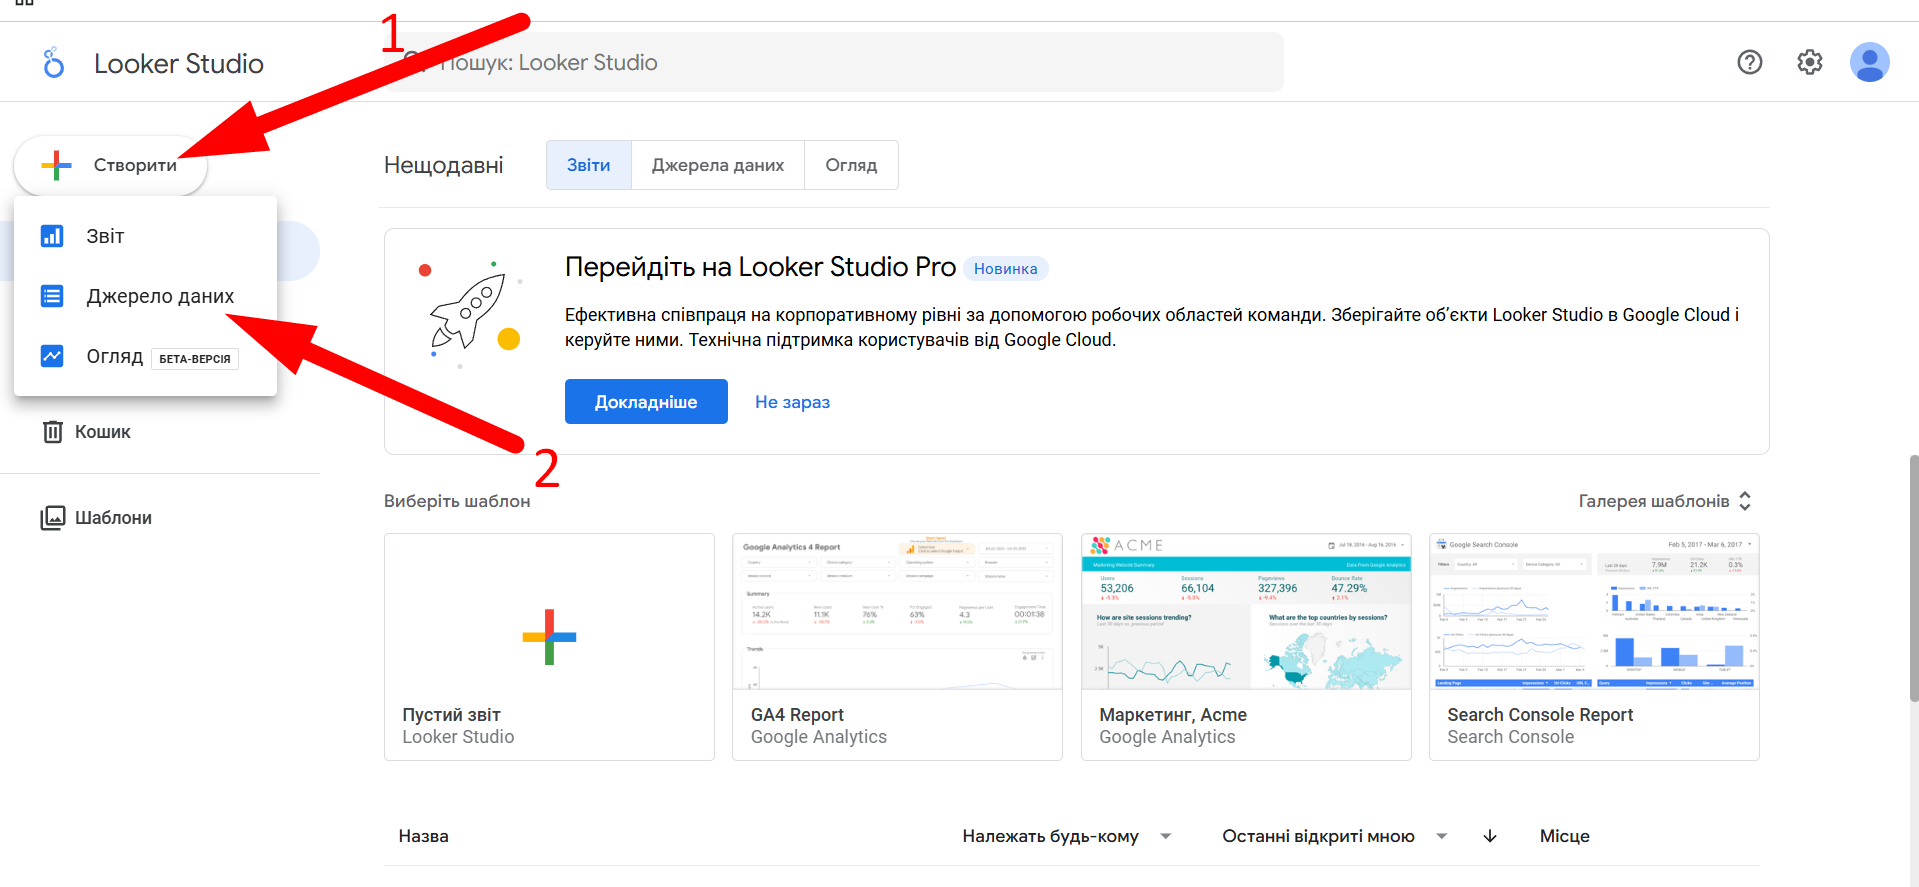Click the Кошик trash can icon
The image size is (1919, 887).
coord(53,432)
